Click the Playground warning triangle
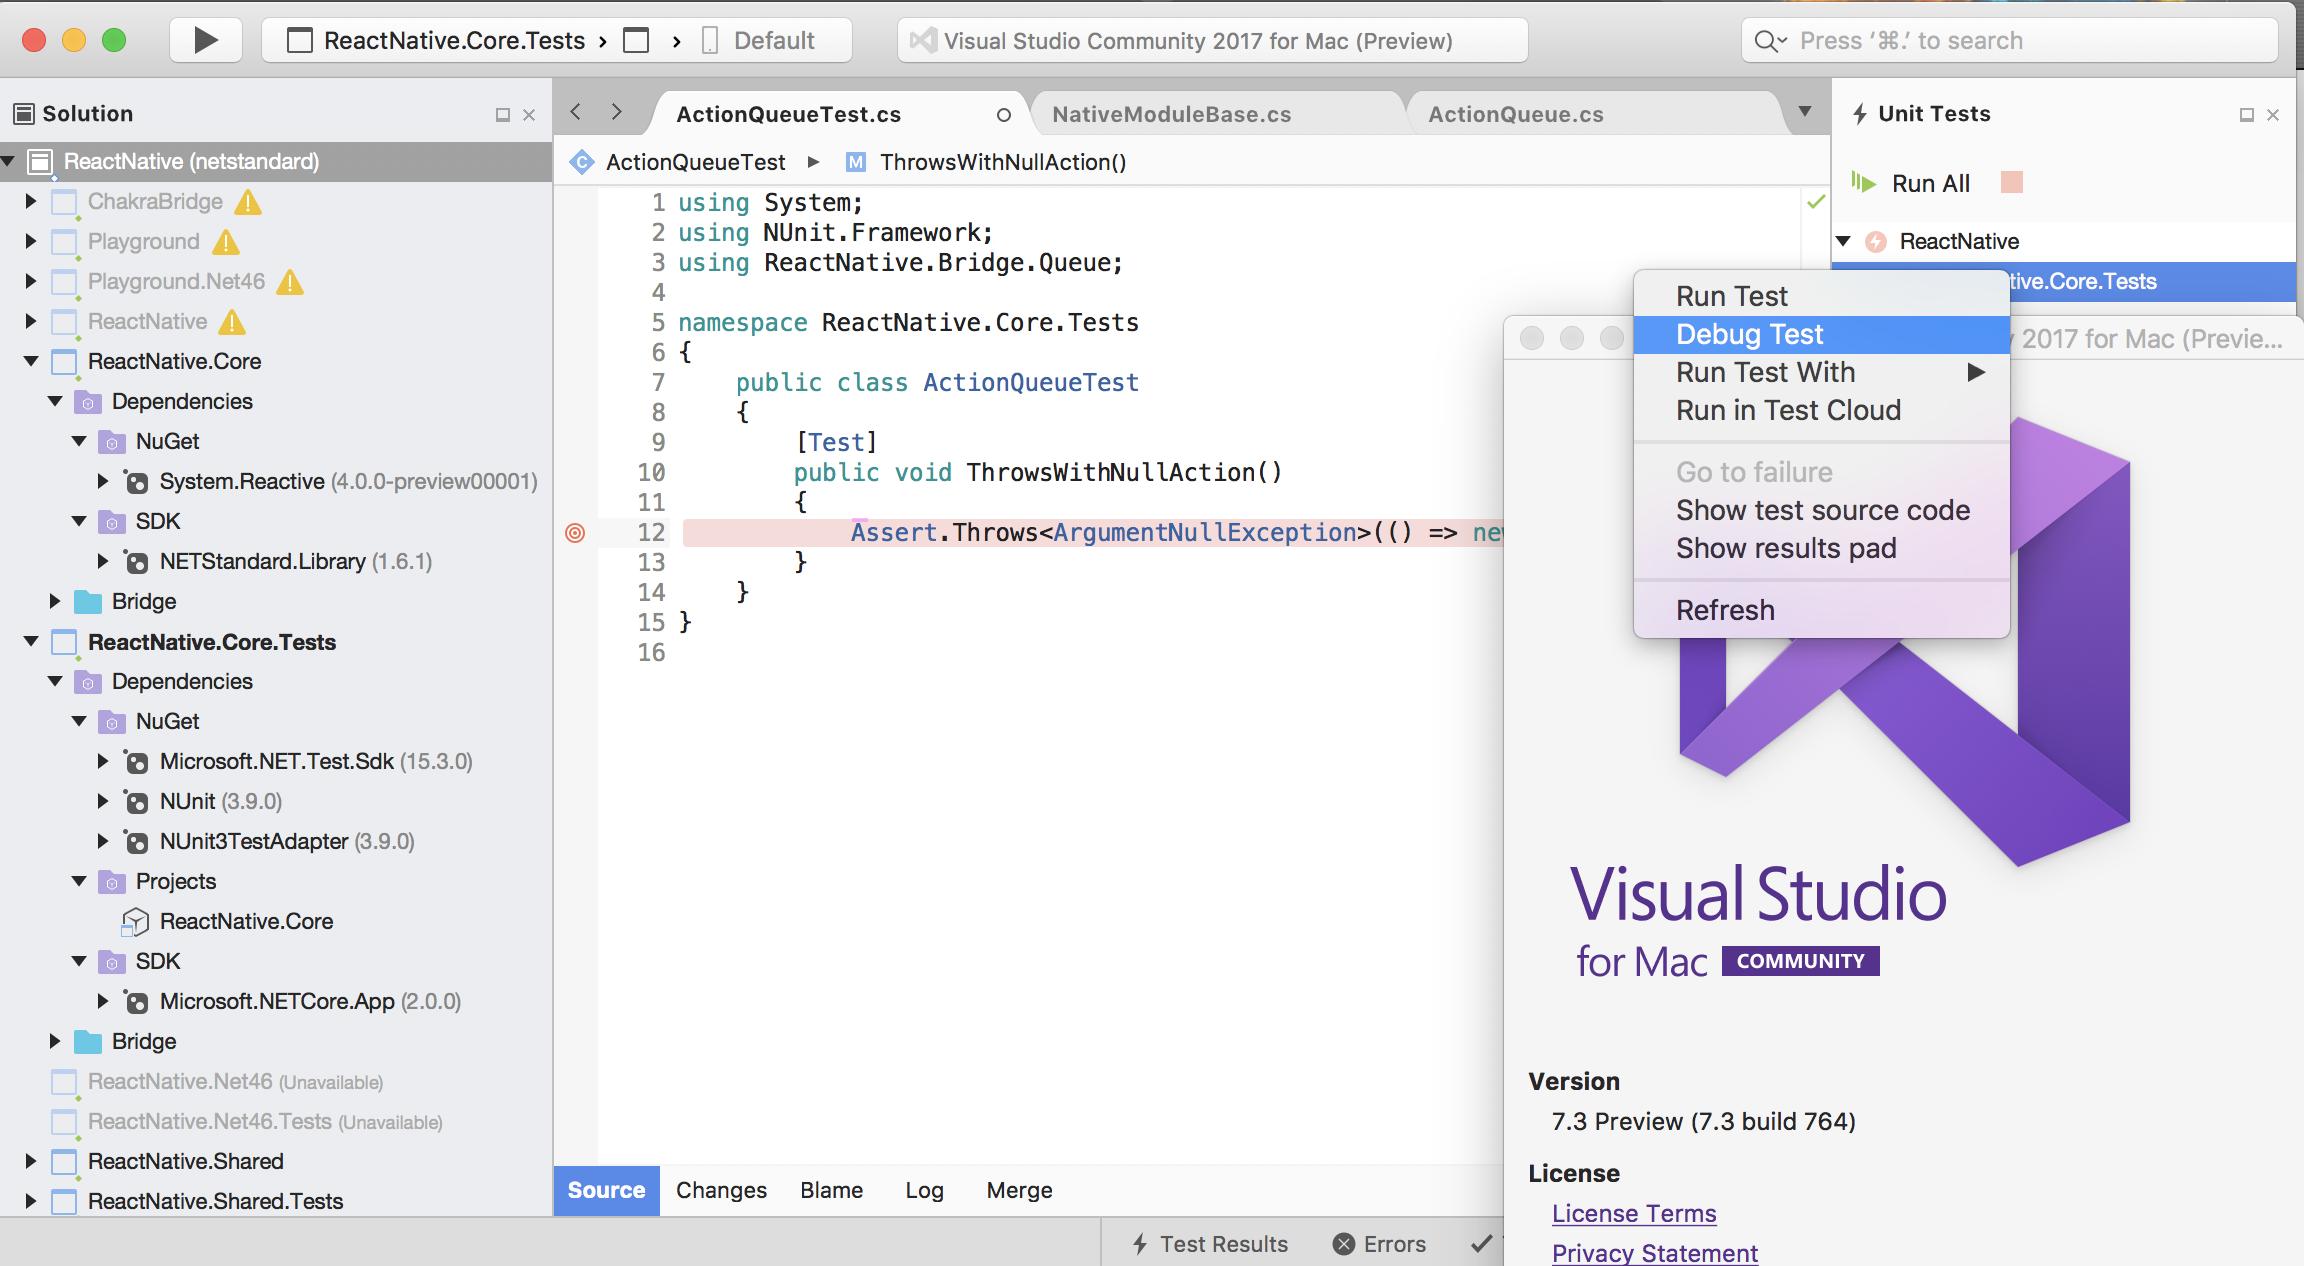Screen dimensions: 2304x1266 click(226, 243)
